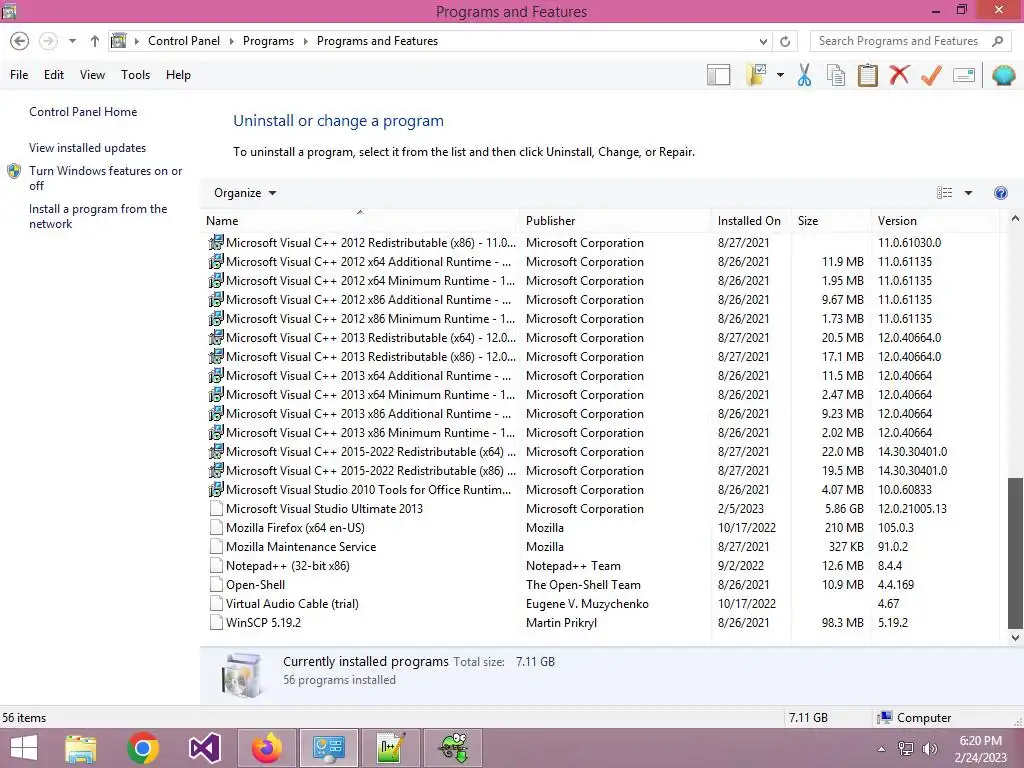Toggle the preview pane layout icon
Viewport: 1024px width, 768px height.
click(x=718, y=75)
